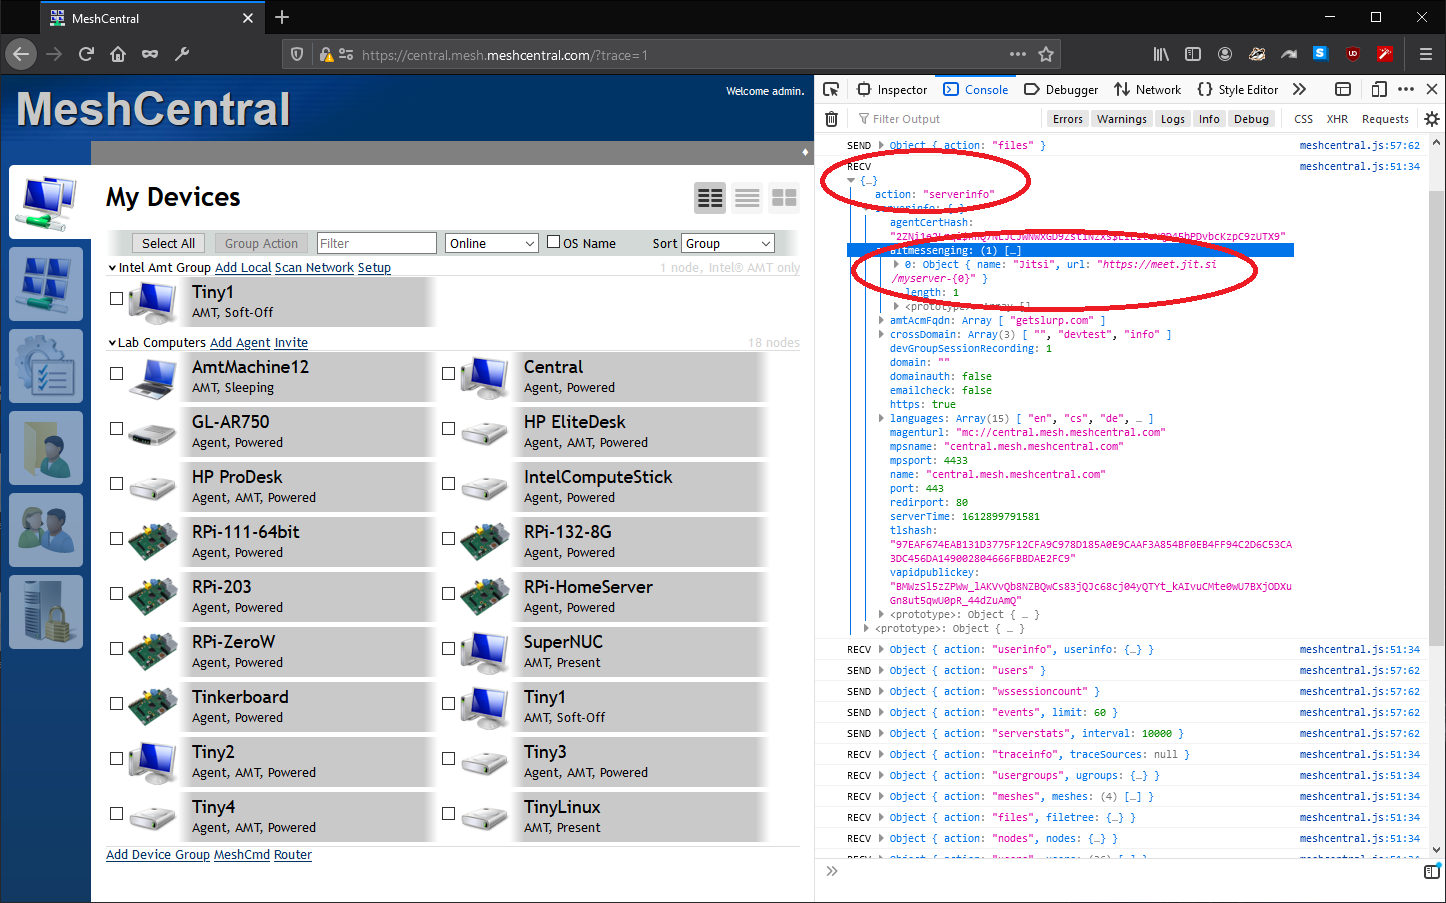Toggle the Warnings console filter
This screenshot has height=903, width=1446.
click(x=1121, y=119)
